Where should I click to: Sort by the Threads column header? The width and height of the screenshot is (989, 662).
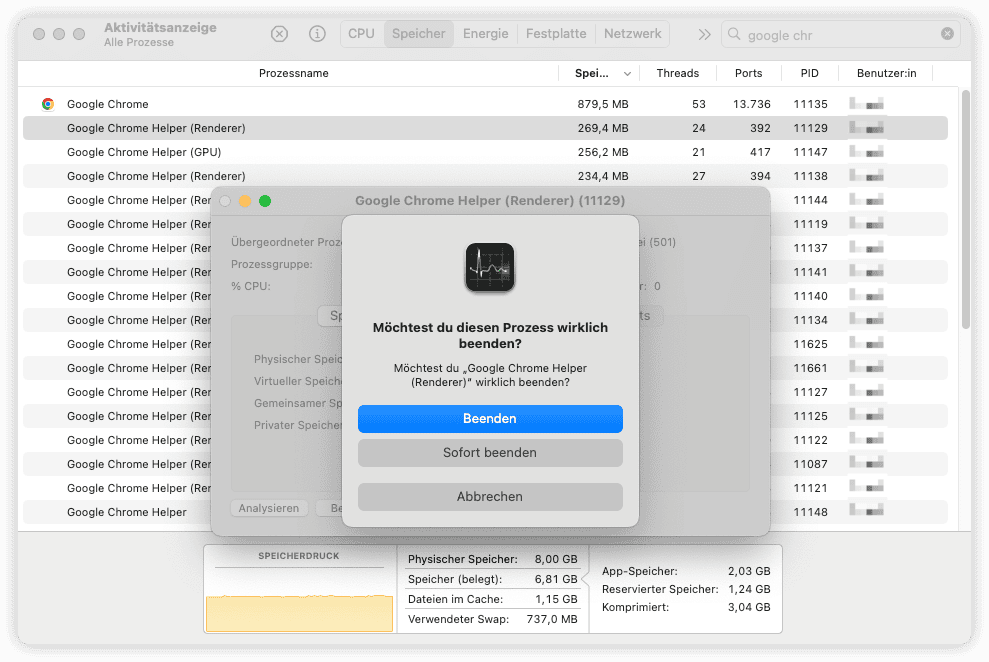678,73
